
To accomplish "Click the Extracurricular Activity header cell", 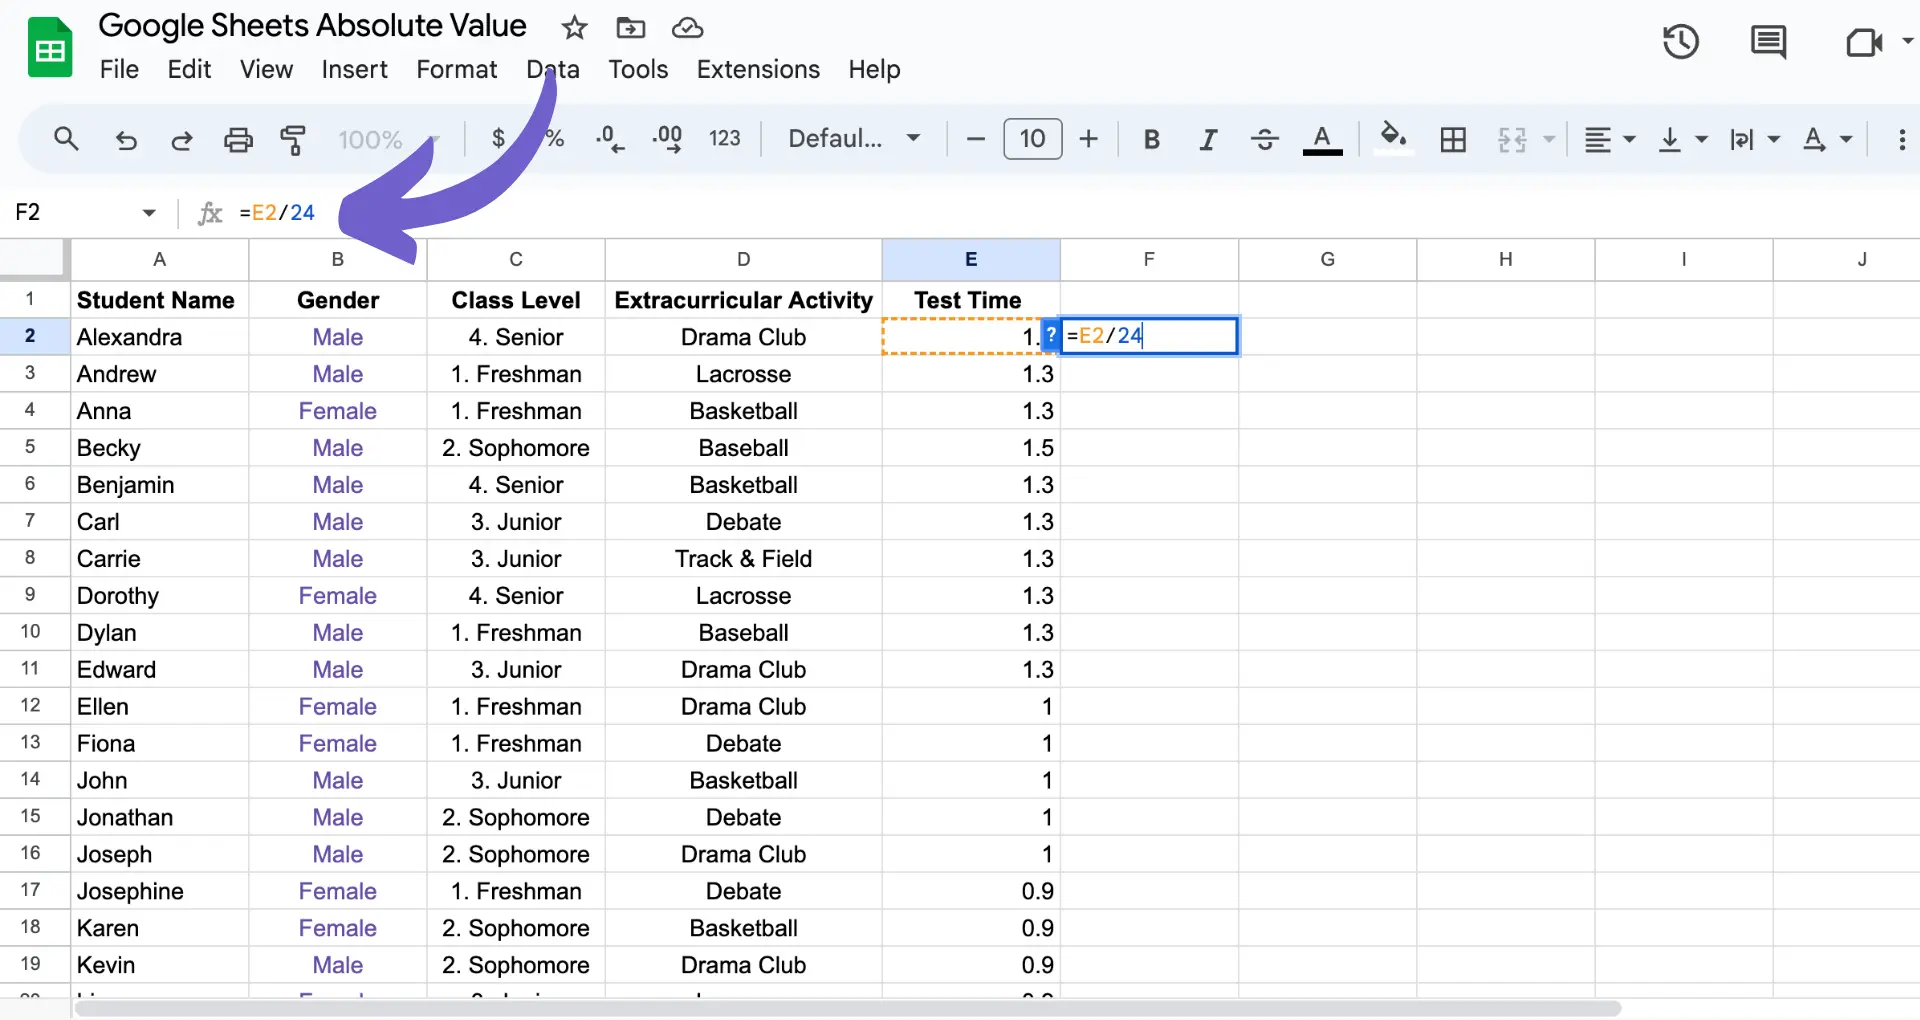I will [x=743, y=300].
